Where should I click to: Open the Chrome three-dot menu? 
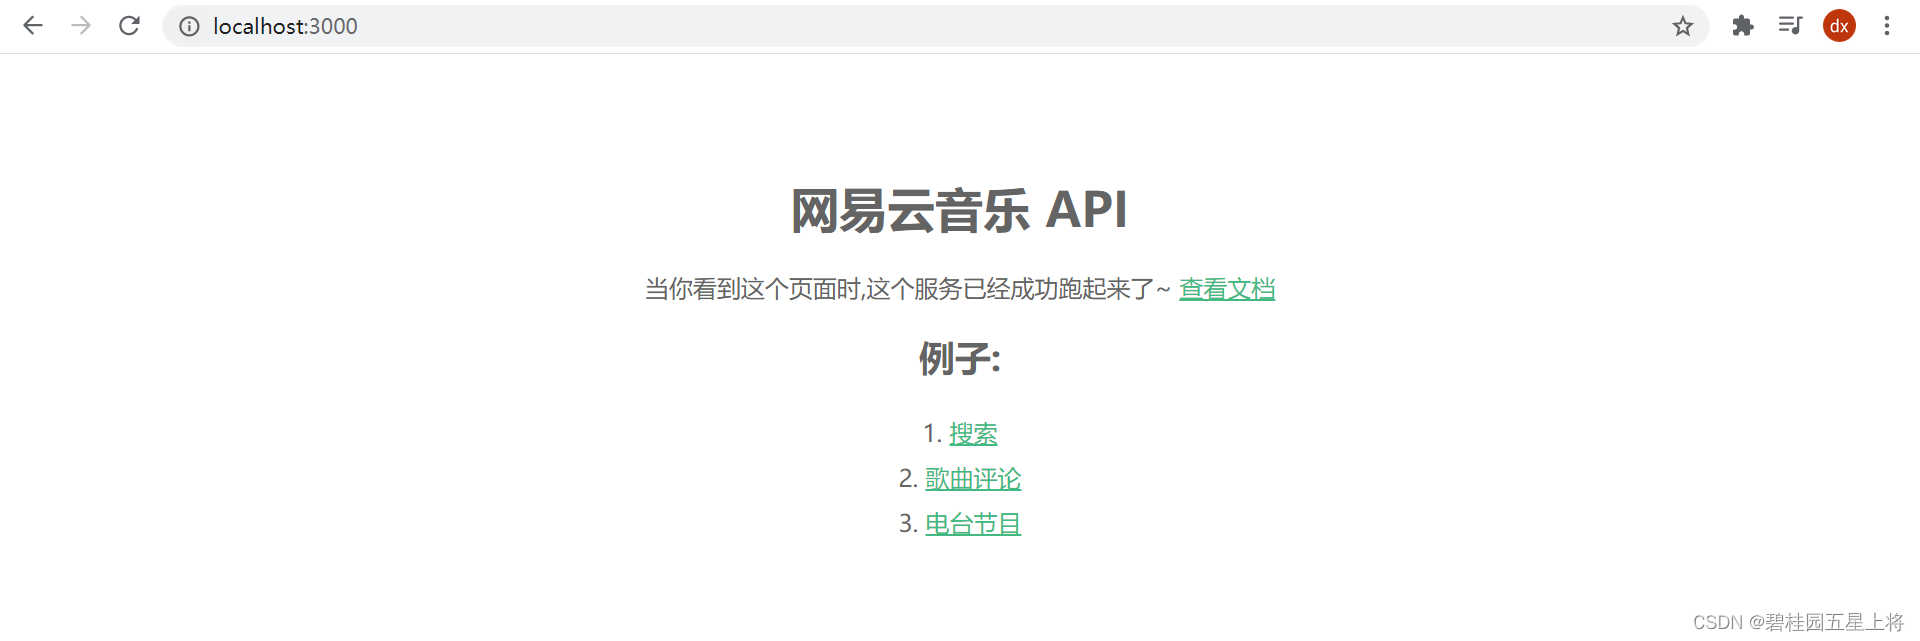(x=1887, y=26)
